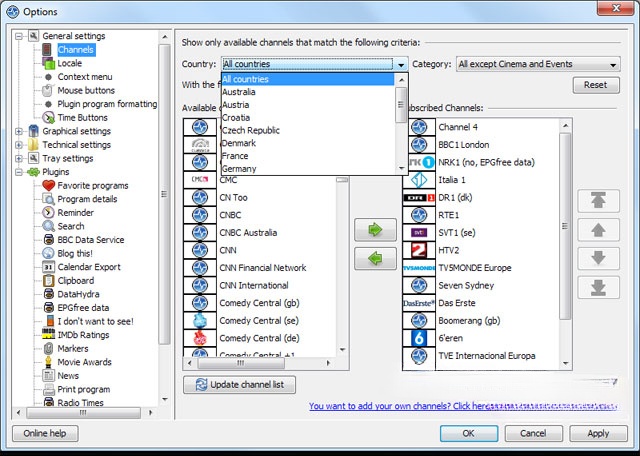Expand the Graphical settings node
The width and height of the screenshot is (640, 456).
[19, 131]
